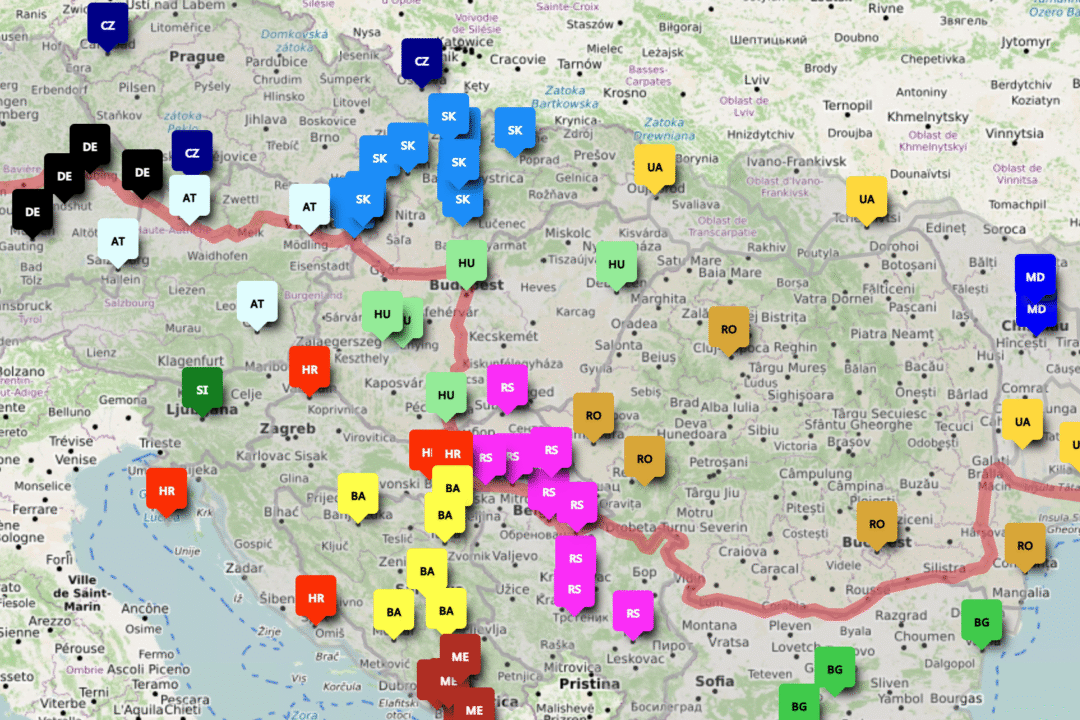Viewport: 1080px width, 720px height.
Task: Click the BG marker near Sliven
Action: click(836, 671)
